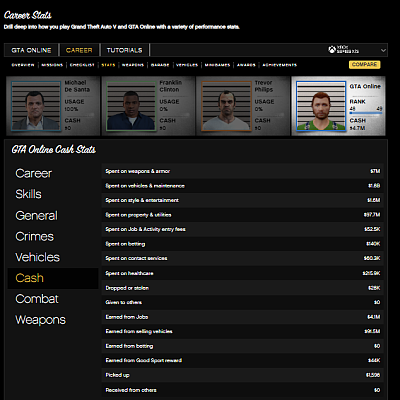The image size is (400, 400).
Task: Open the Crimes stats category
Action: 34,236
